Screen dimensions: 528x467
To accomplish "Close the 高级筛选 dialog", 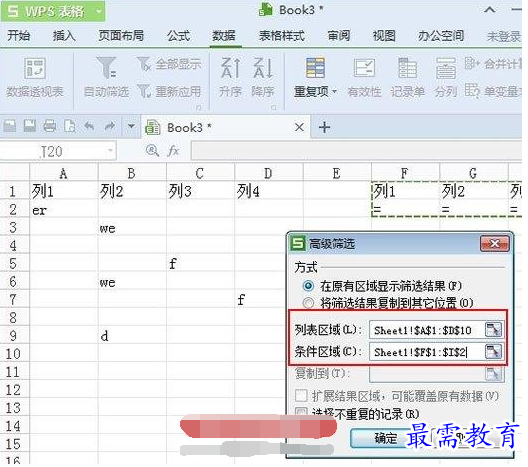I will [x=495, y=244].
